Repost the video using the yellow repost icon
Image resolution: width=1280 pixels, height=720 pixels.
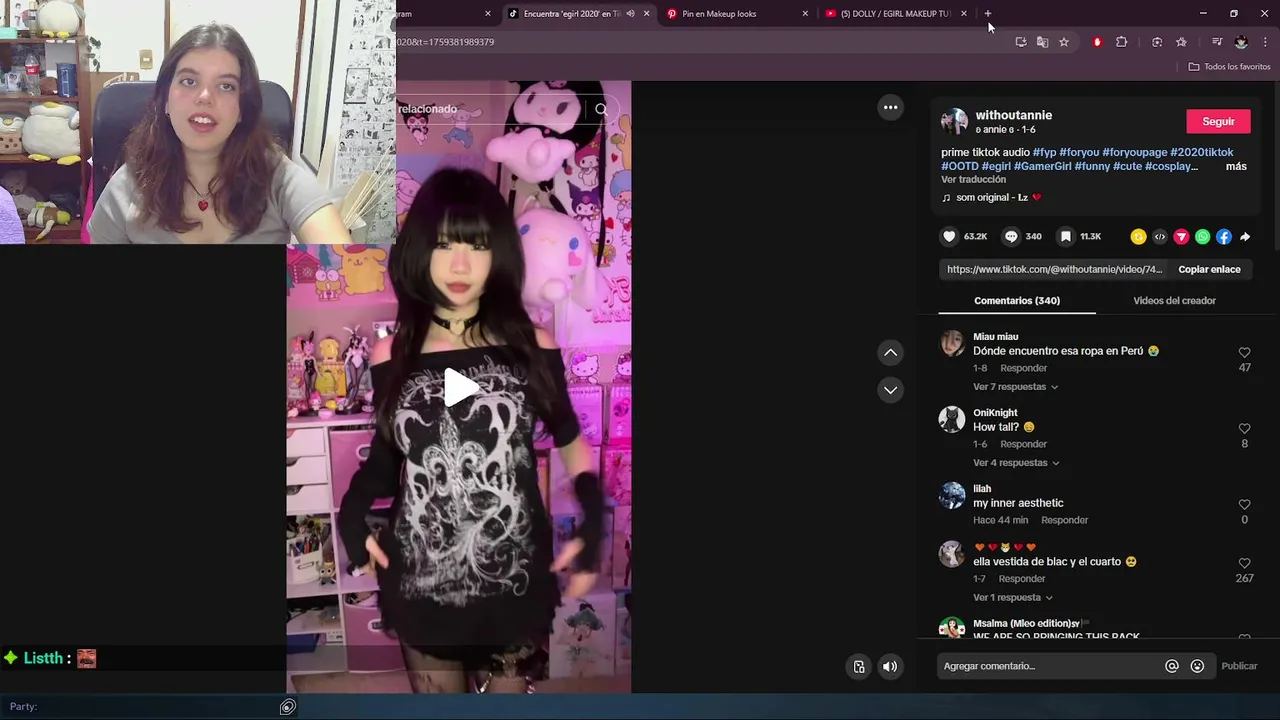click(1138, 237)
